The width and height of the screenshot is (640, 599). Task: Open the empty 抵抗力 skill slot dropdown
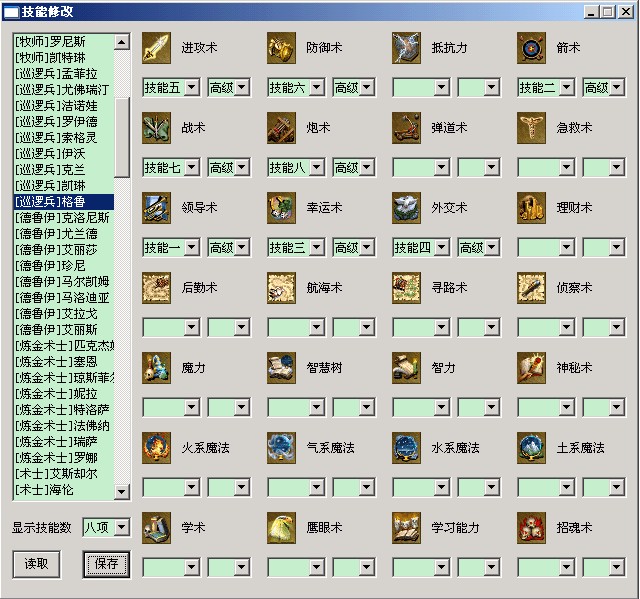(421, 87)
